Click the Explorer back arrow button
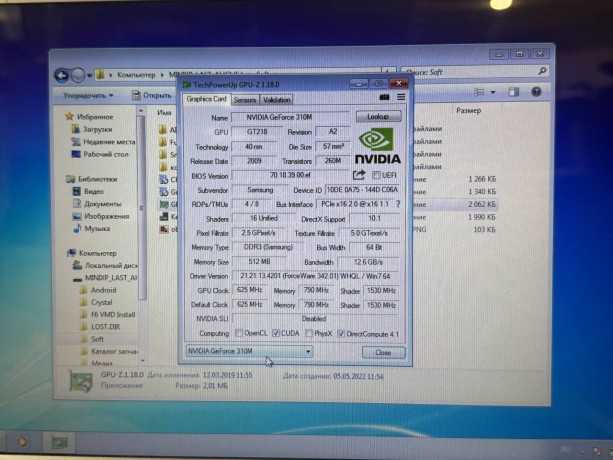This screenshot has width=613, height=460. coord(62,75)
